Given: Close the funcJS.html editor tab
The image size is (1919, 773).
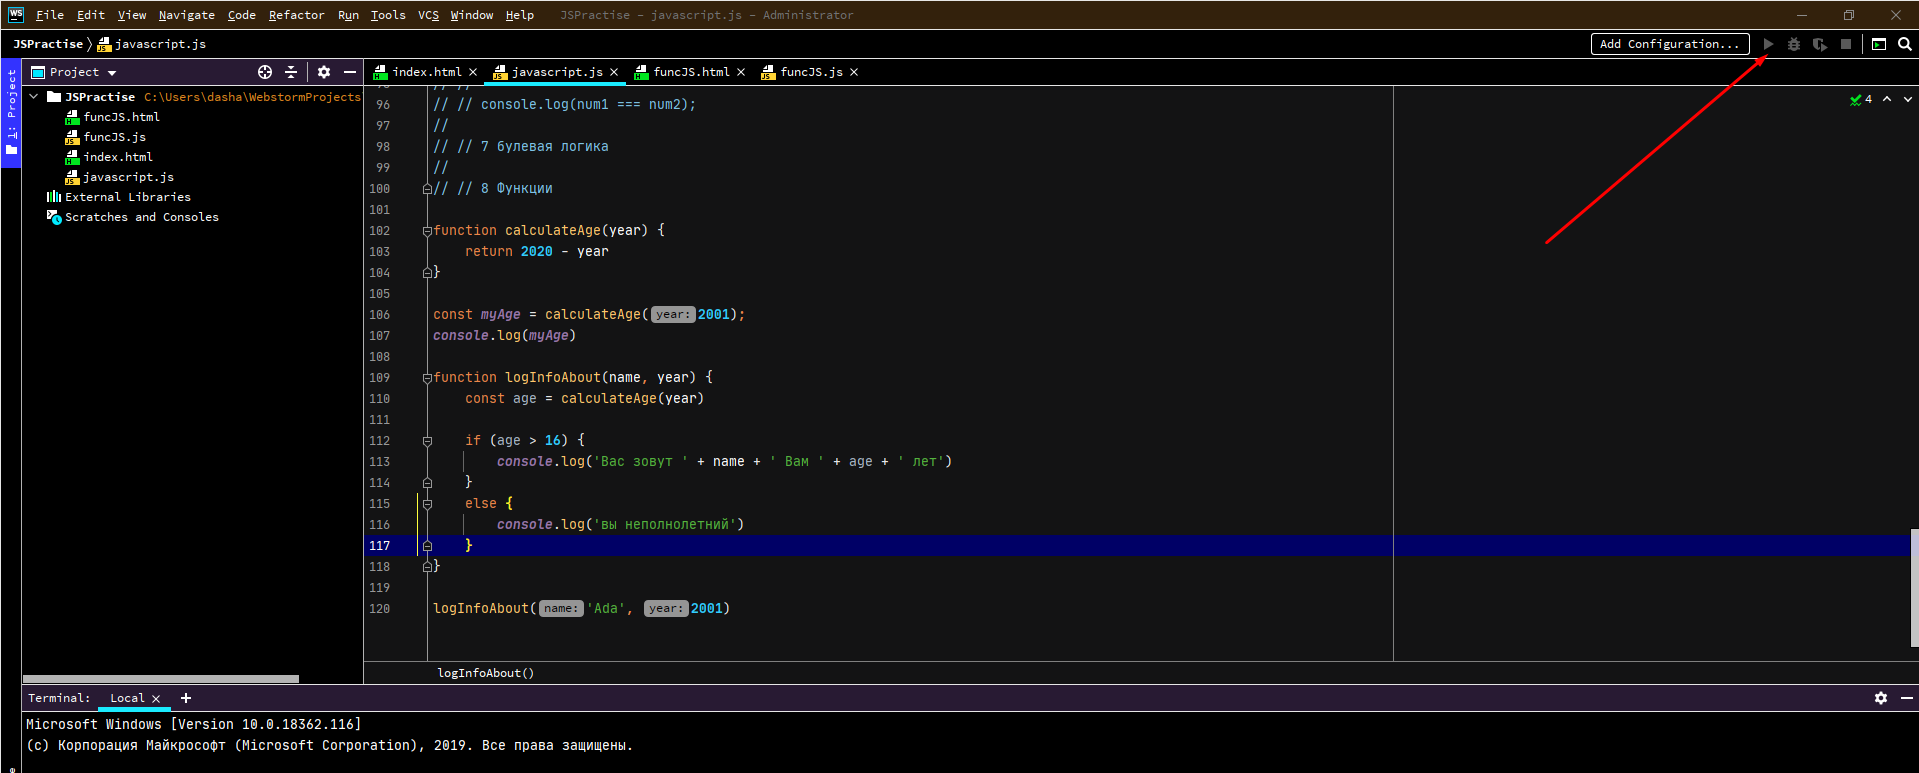Looking at the screenshot, I should (x=741, y=72).
